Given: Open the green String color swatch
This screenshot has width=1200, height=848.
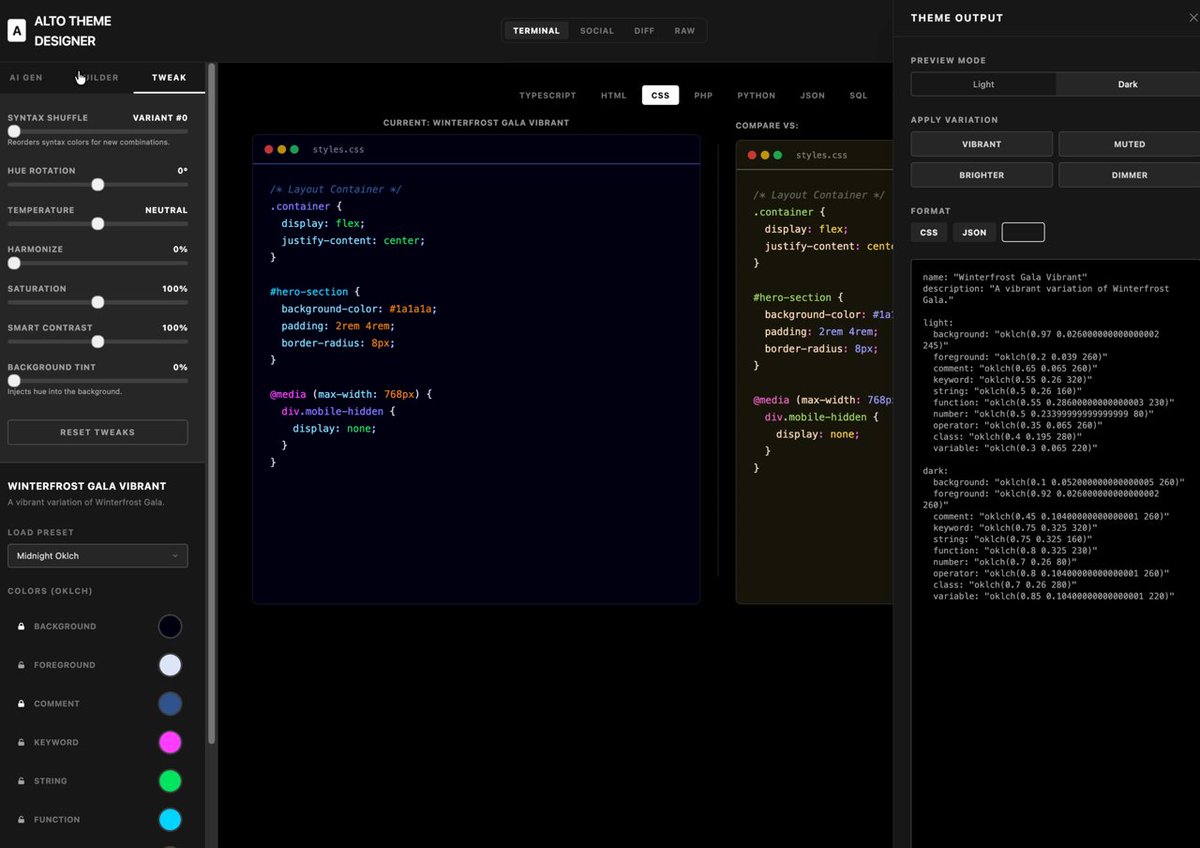Looking at the screenshot, I should point(170,781).
